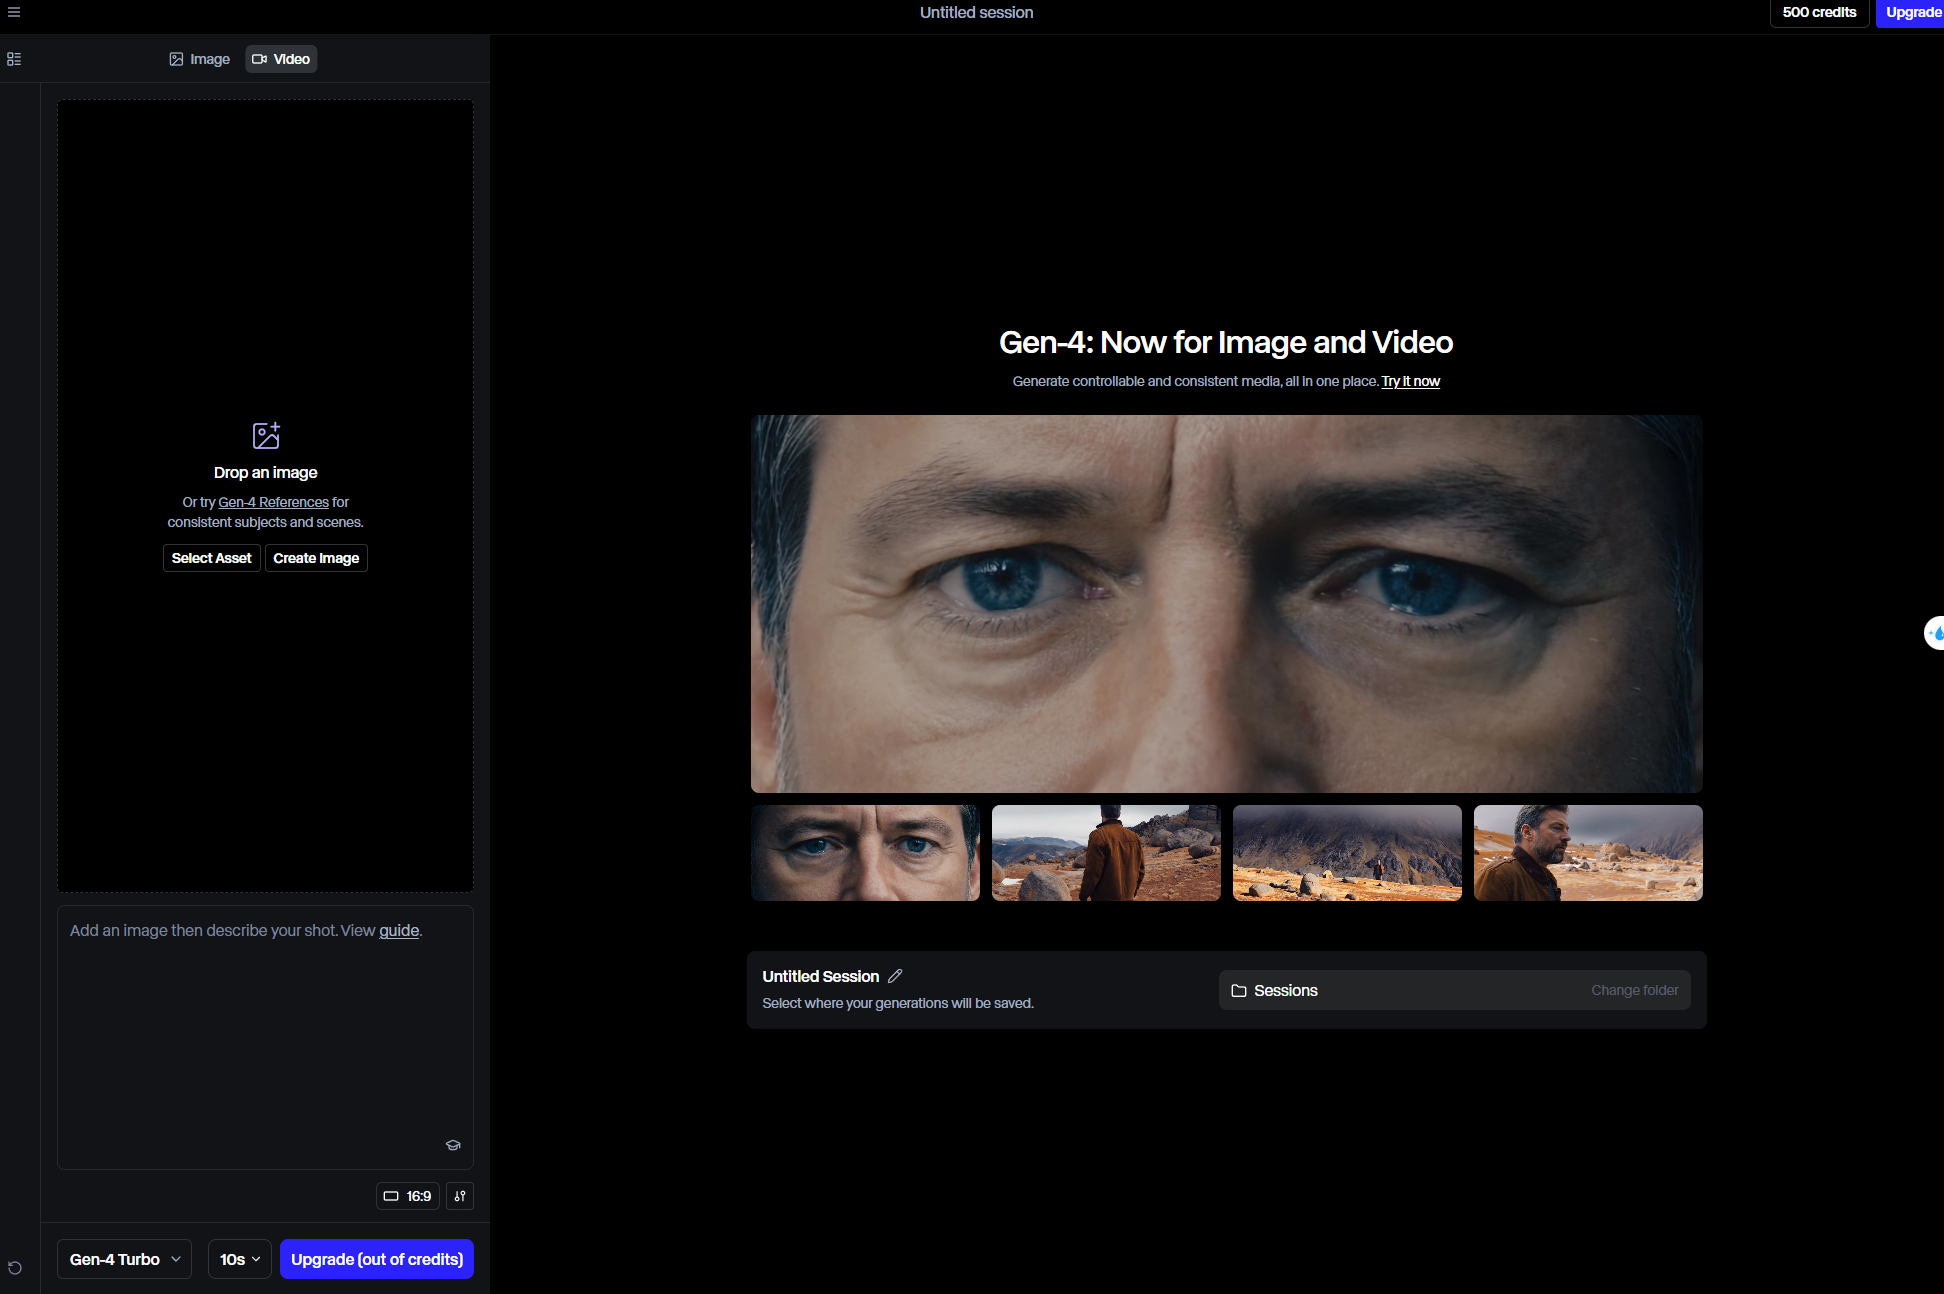Click the restore history icon at bottom left
1944x1294 pixels.
point(15,1268)
